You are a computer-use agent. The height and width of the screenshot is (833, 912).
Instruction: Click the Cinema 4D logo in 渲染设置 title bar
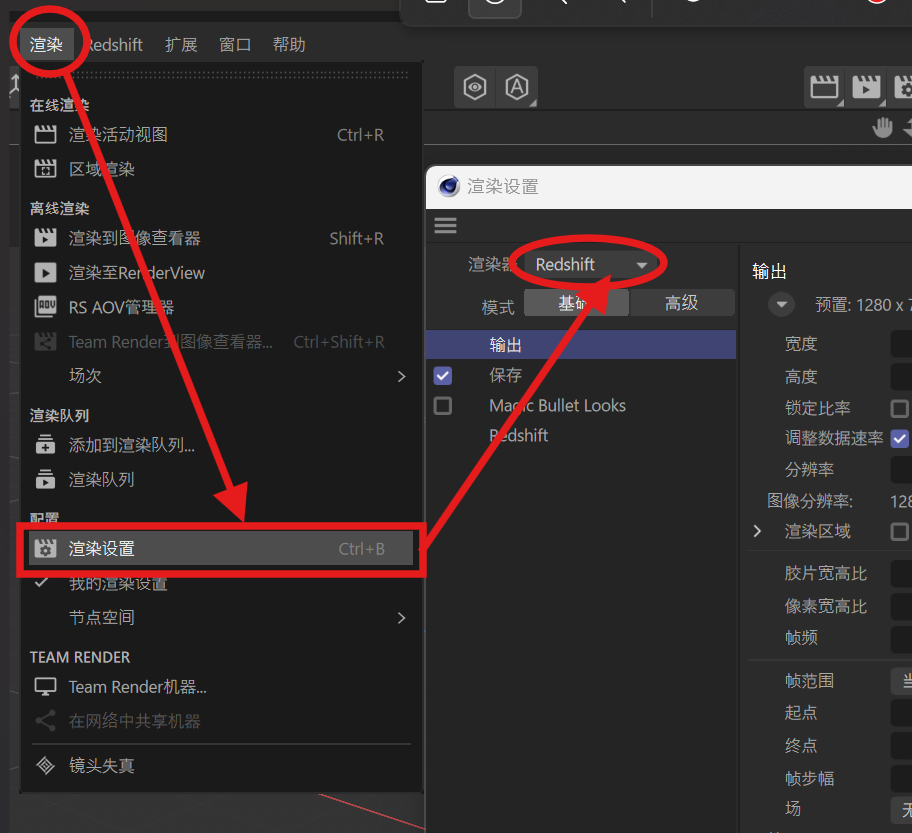pos(449,187)
